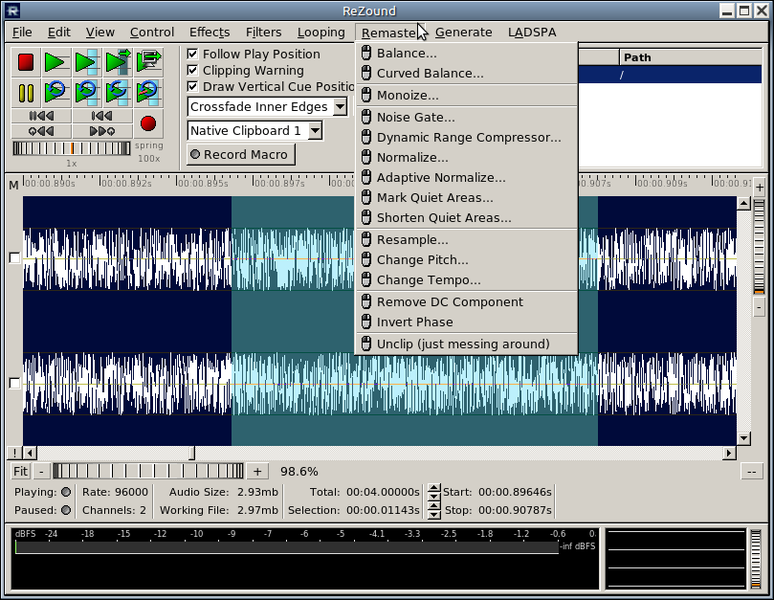Open the LADSPA menu

[532, 32]
